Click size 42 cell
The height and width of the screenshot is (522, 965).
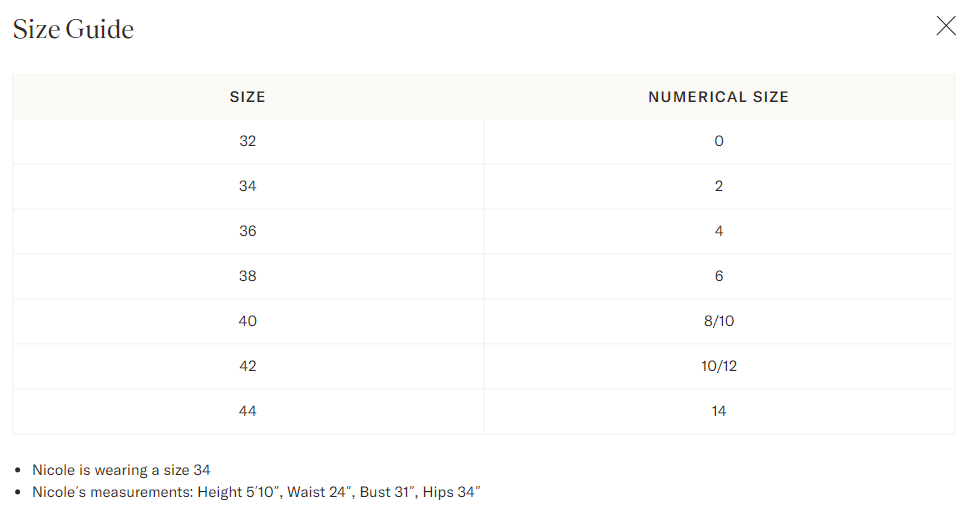(x=248, y=366)
